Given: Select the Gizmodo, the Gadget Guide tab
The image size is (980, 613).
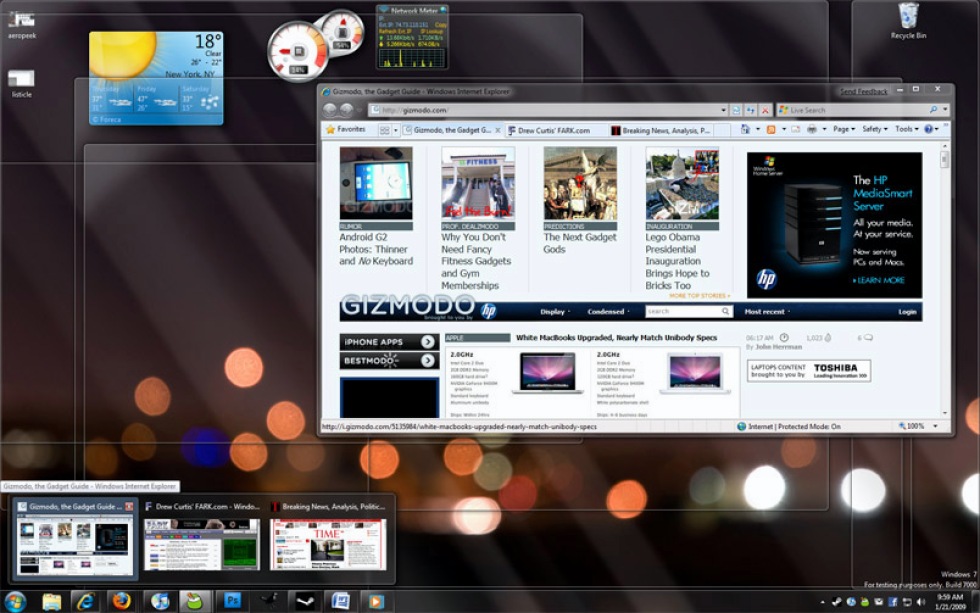Looking at the screenshot, I should click(451, 130).
